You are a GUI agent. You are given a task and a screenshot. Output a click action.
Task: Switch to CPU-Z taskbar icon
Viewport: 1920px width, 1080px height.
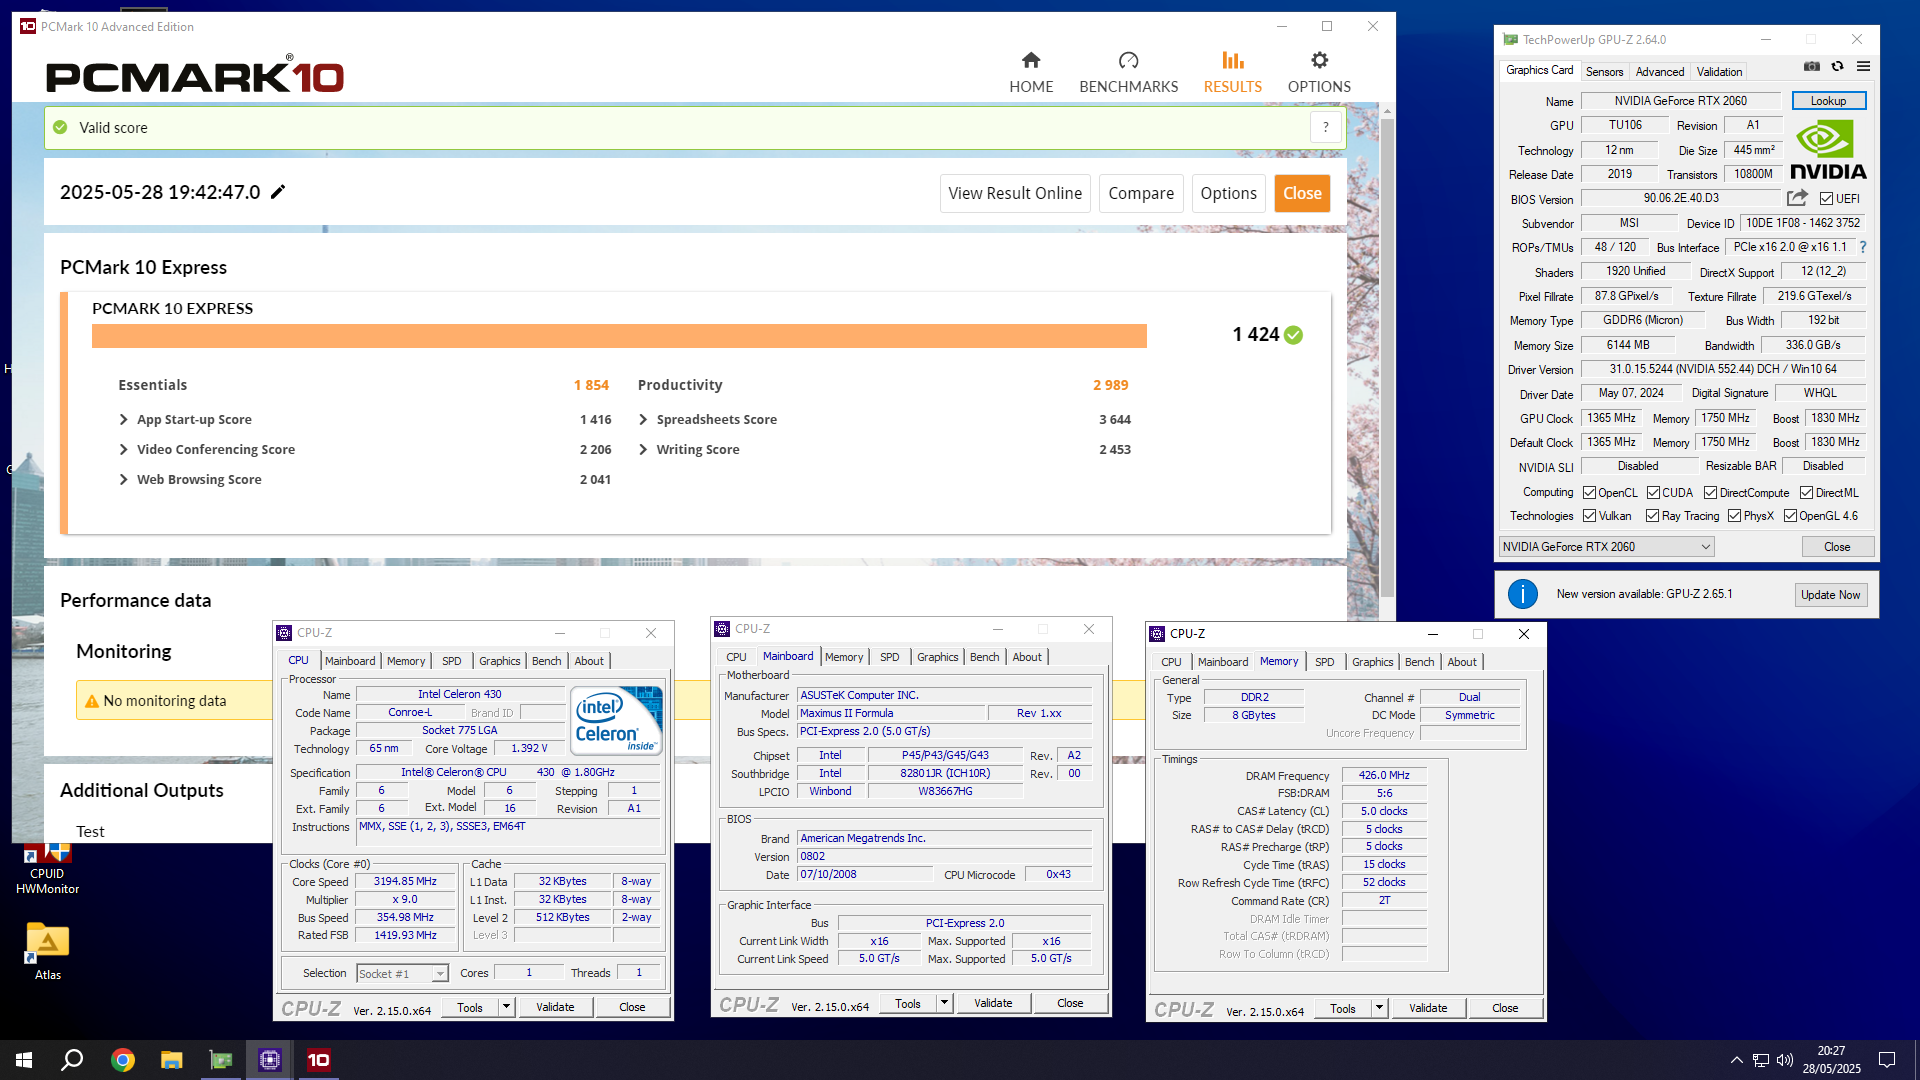click(x=270, y=1060)
